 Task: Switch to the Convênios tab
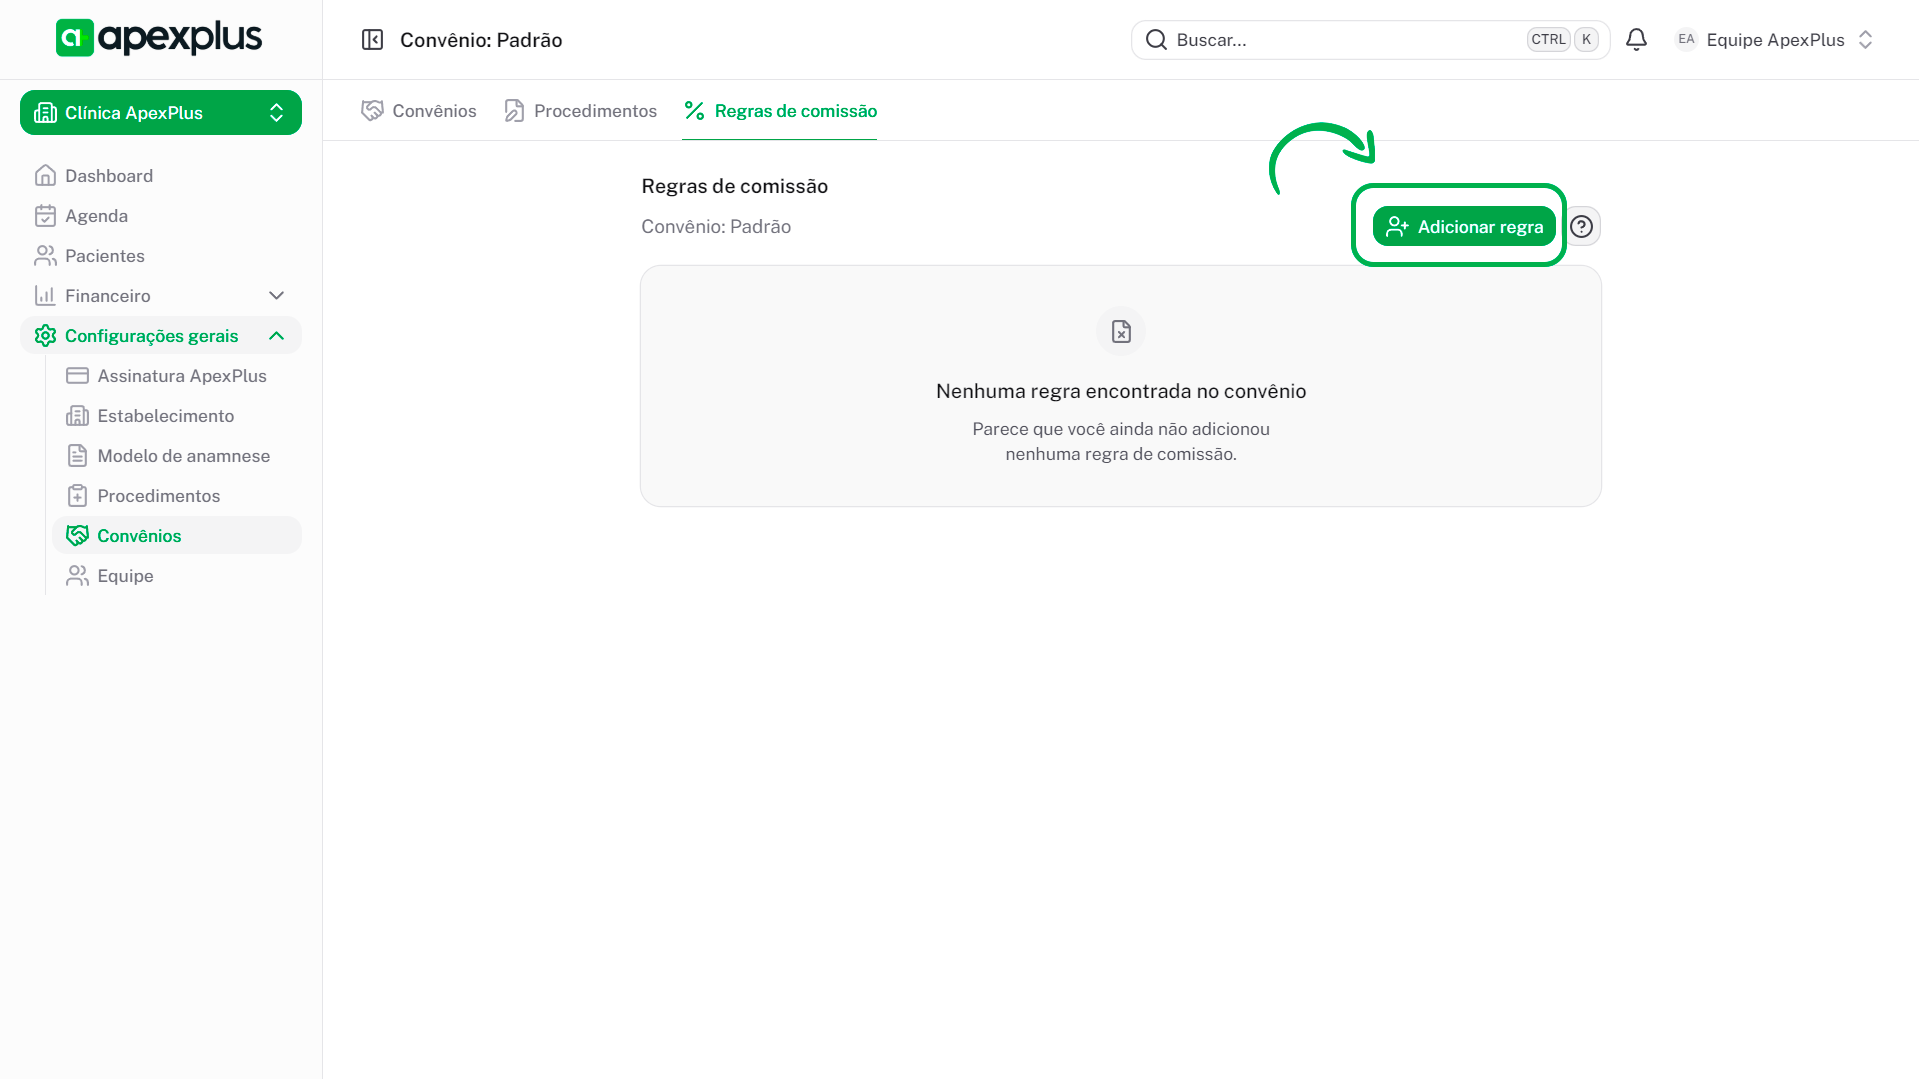419,111
